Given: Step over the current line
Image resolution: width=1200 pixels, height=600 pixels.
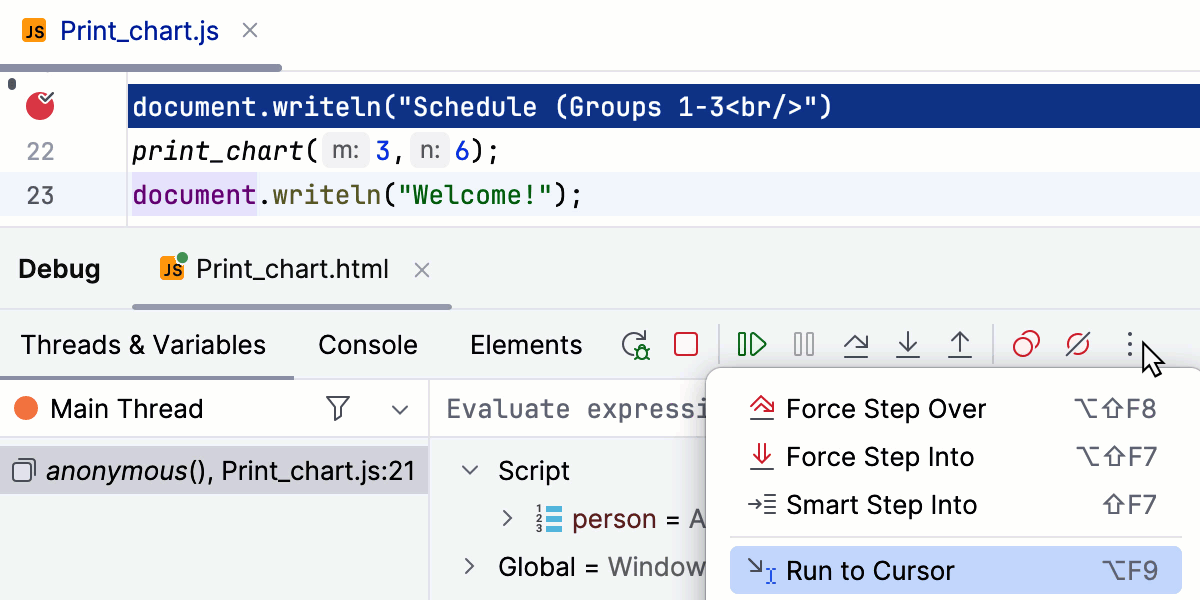Looking at the screenshot, I should (857, 344).
